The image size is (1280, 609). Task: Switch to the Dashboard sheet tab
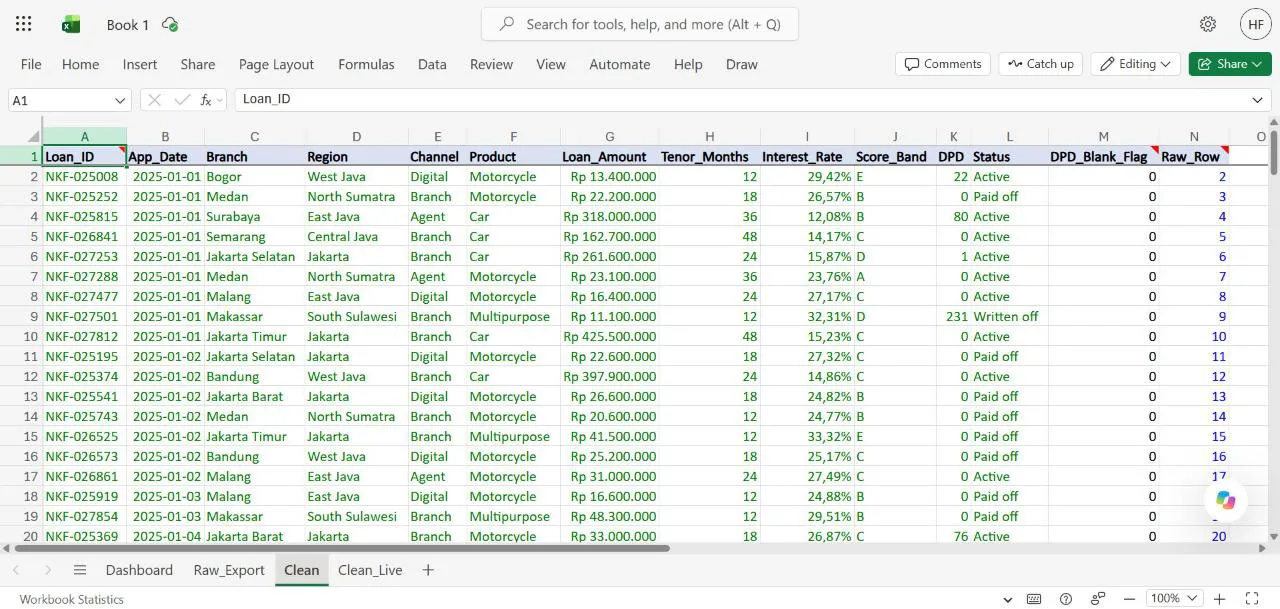coord(139,570)
